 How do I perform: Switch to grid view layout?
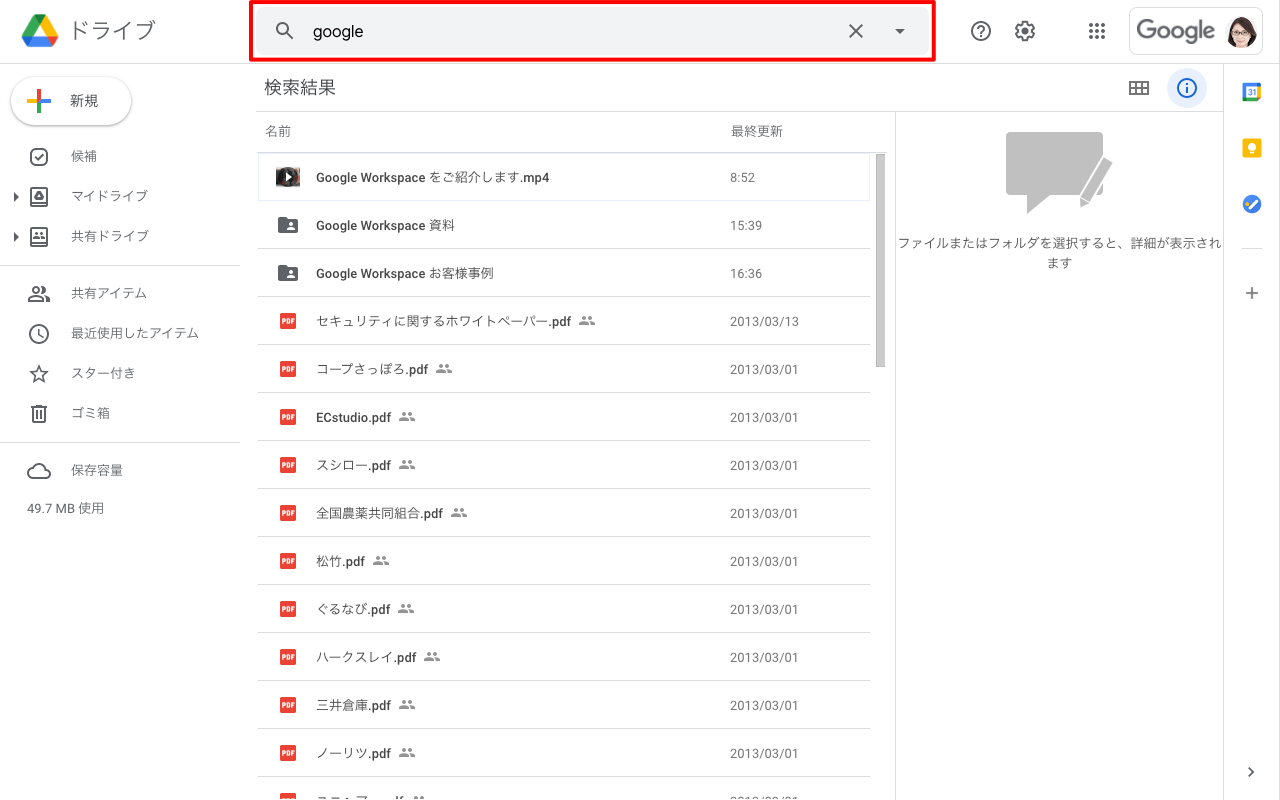(1139, 88)
